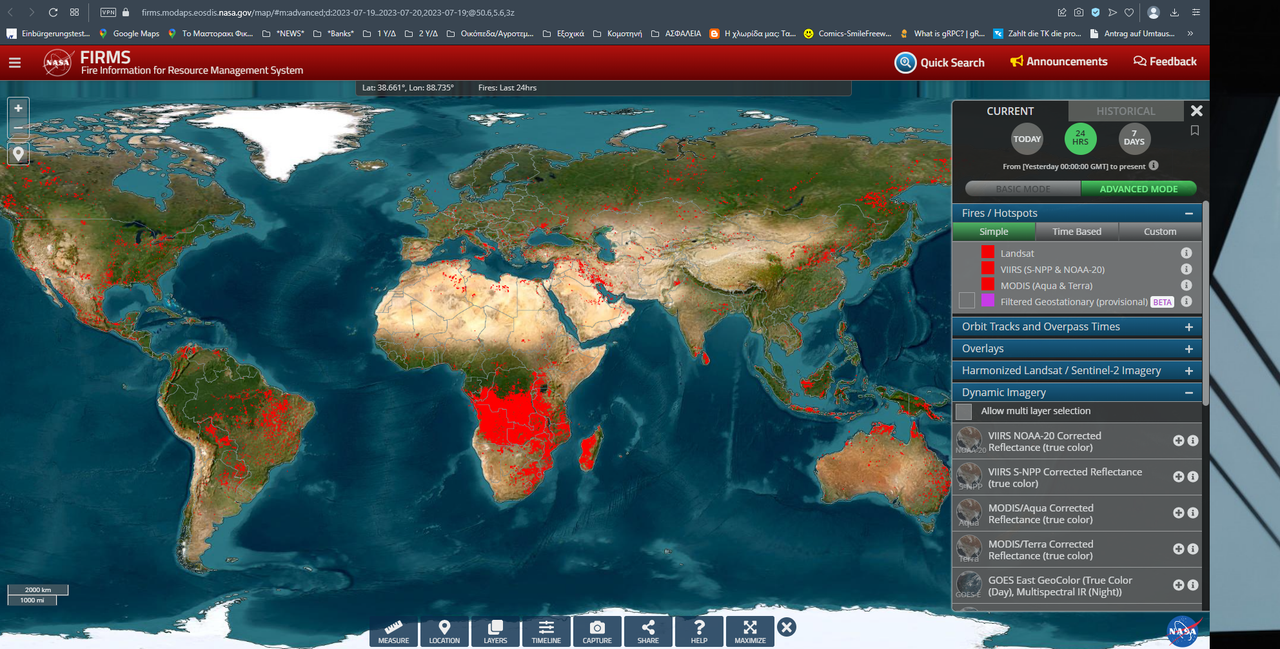Click the Landsat red color swatch

tap(988, 253)
